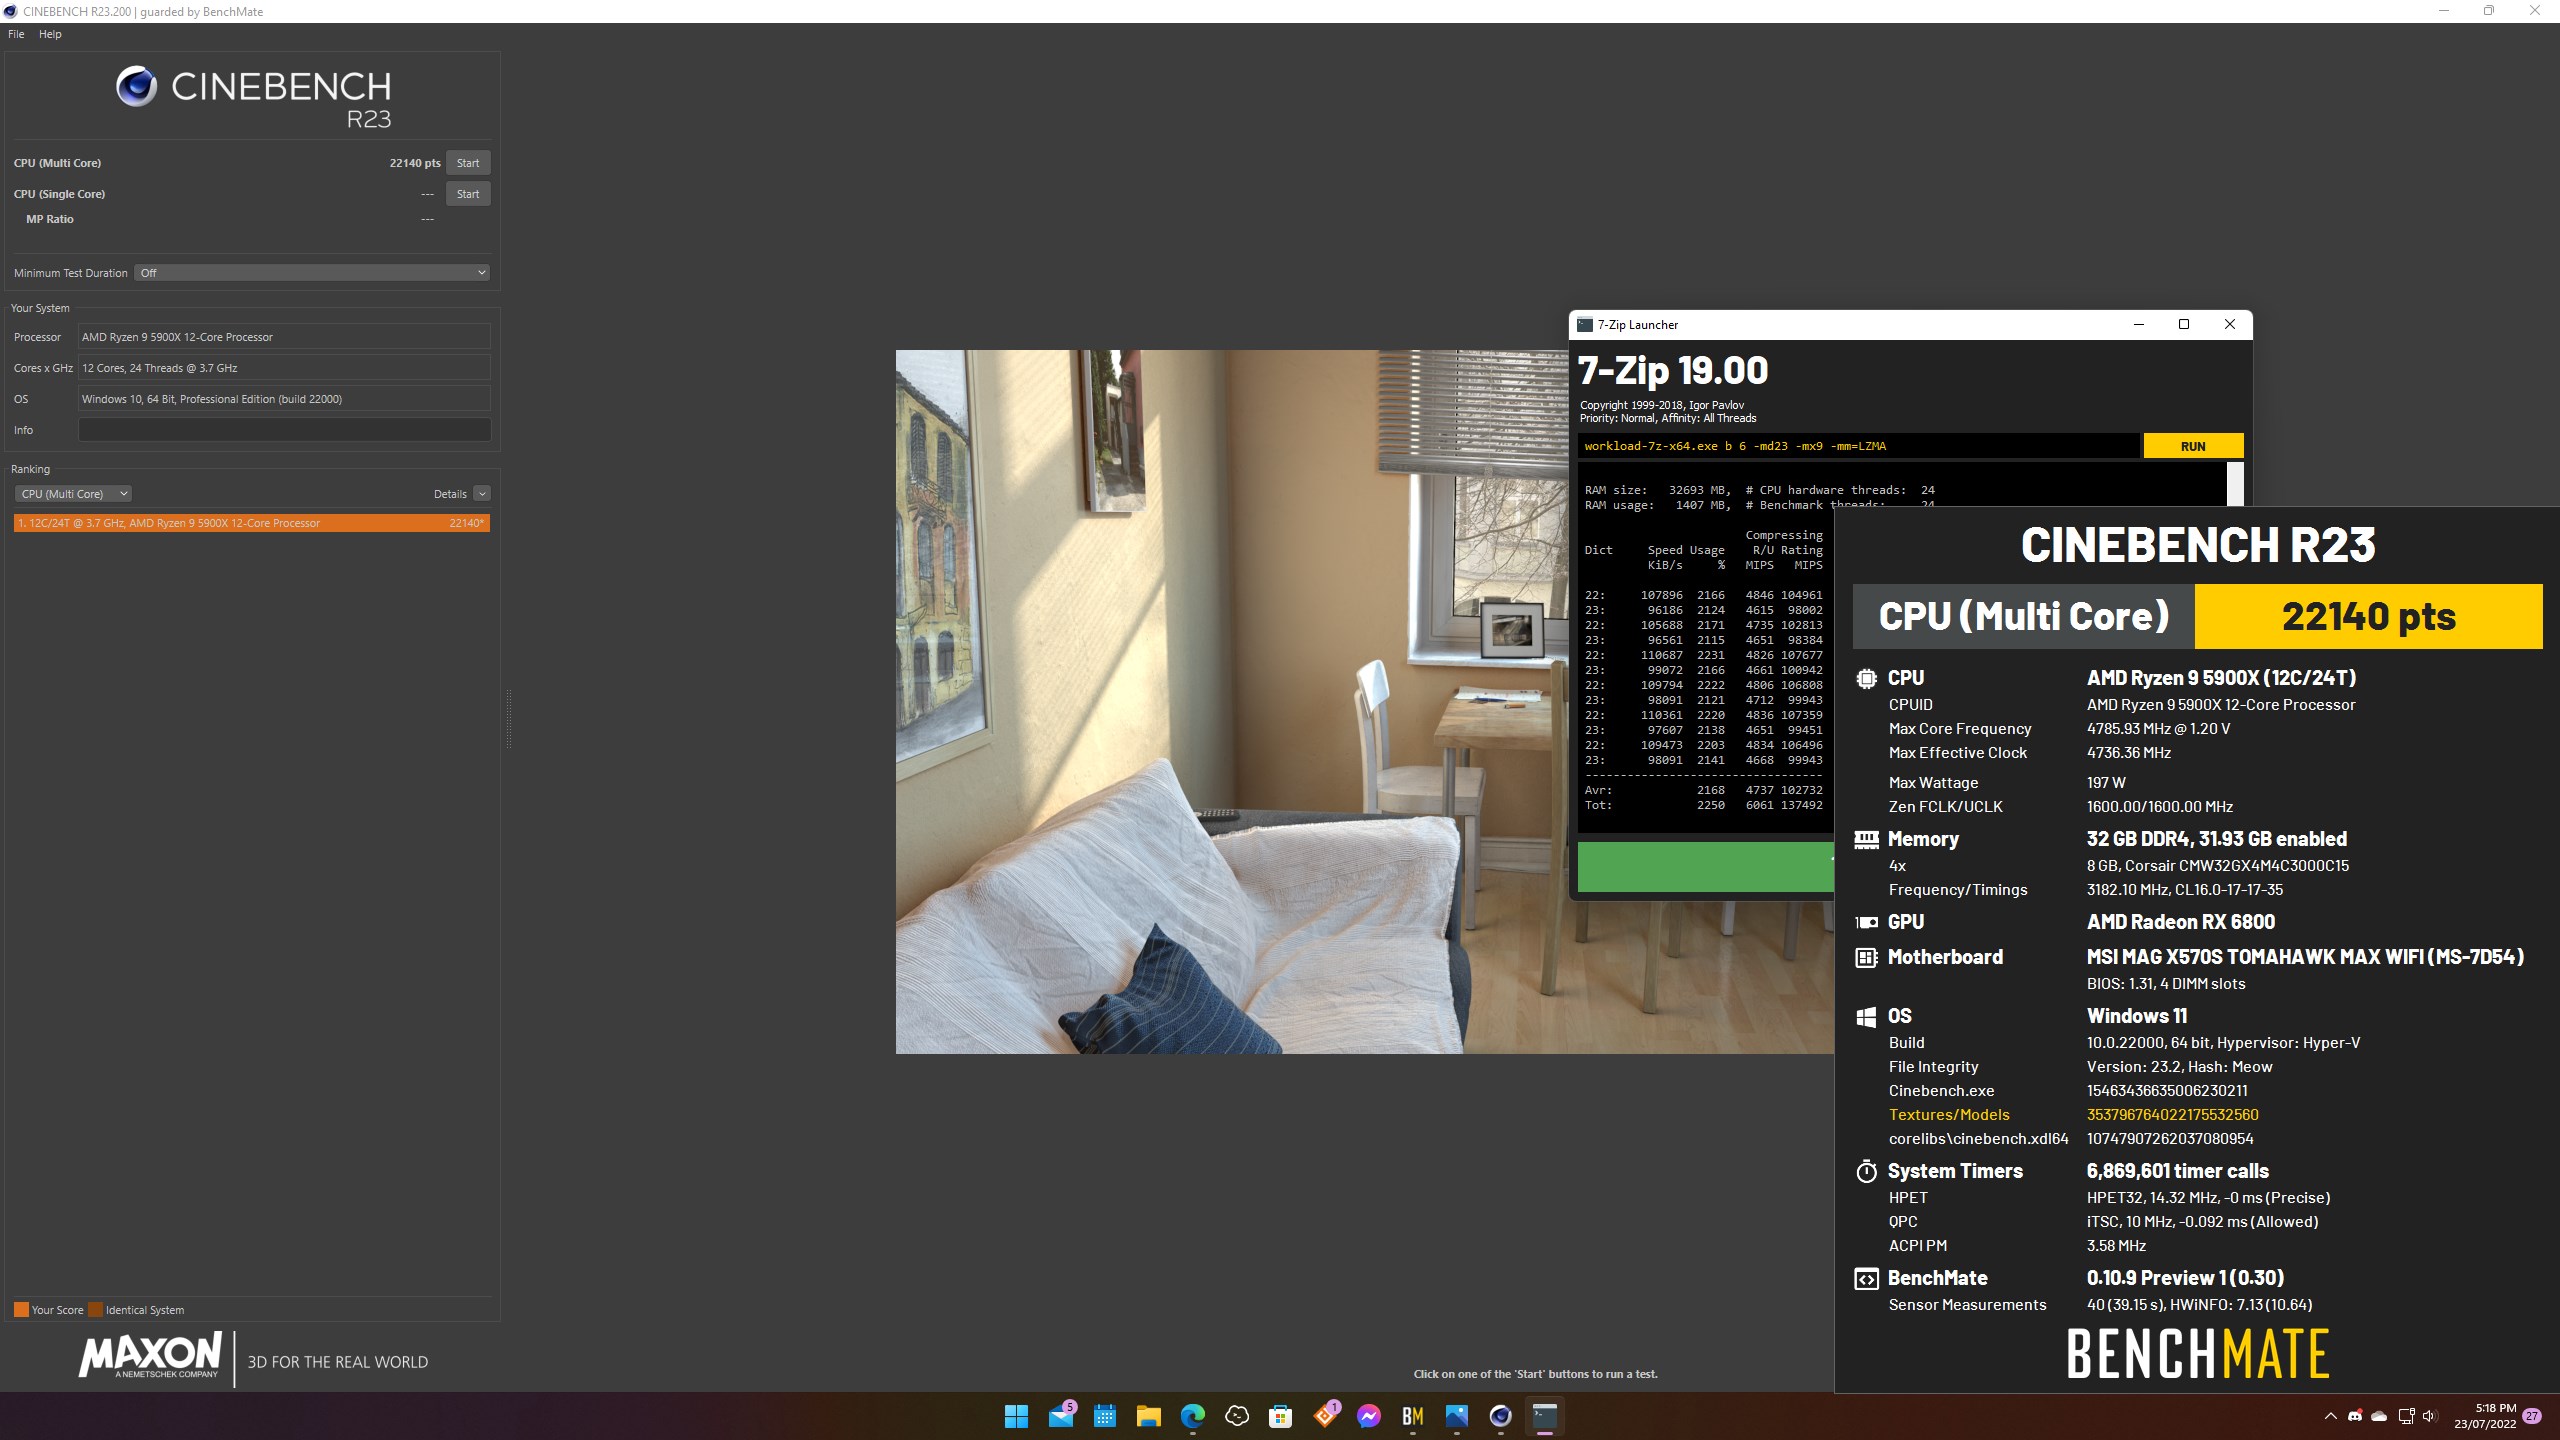Start the CPU (Single Core) test
Viewport: 2560px width, 1440px height.
[468, 194]
